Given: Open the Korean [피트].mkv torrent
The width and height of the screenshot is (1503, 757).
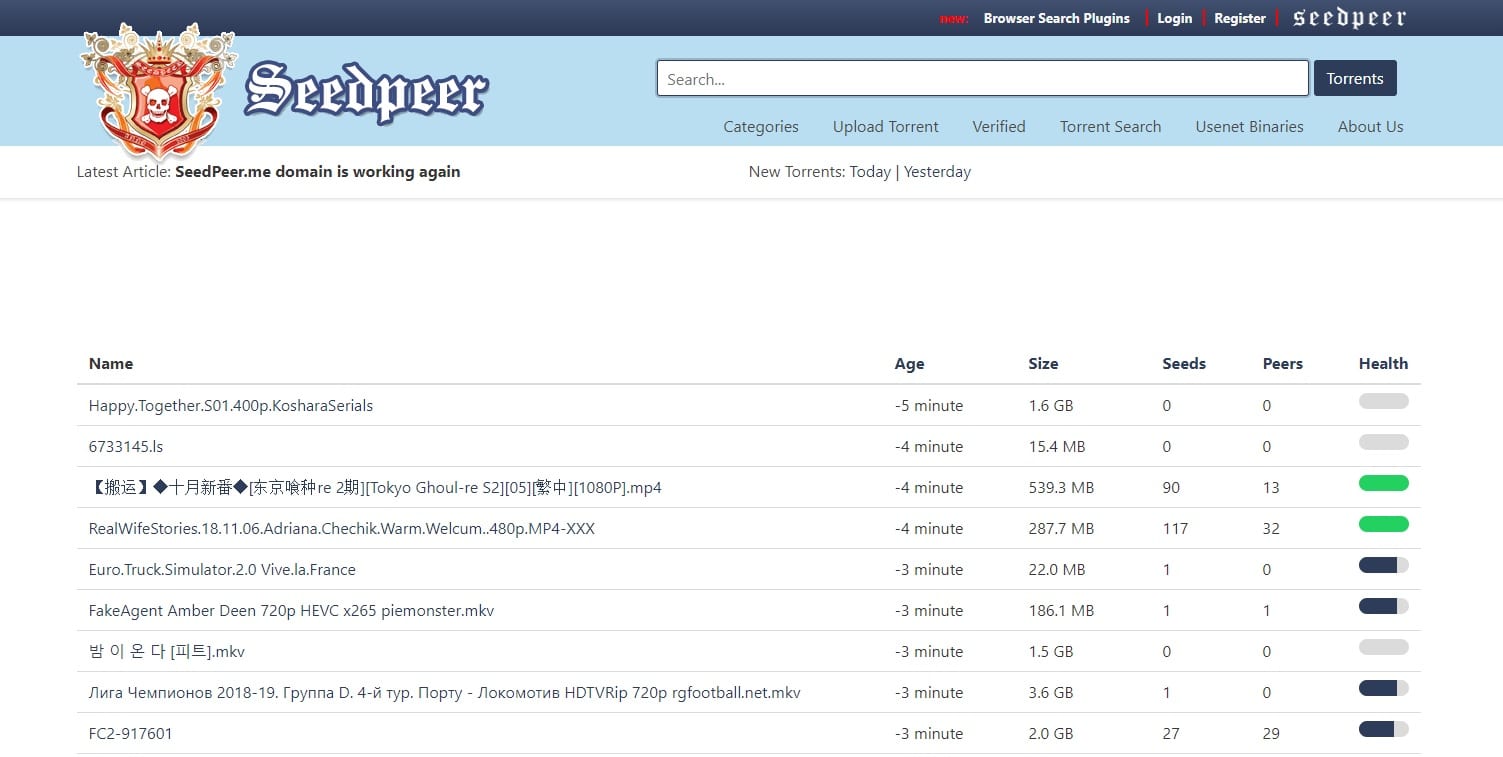Looking at the screenshot, I should [x=167, y=652].
